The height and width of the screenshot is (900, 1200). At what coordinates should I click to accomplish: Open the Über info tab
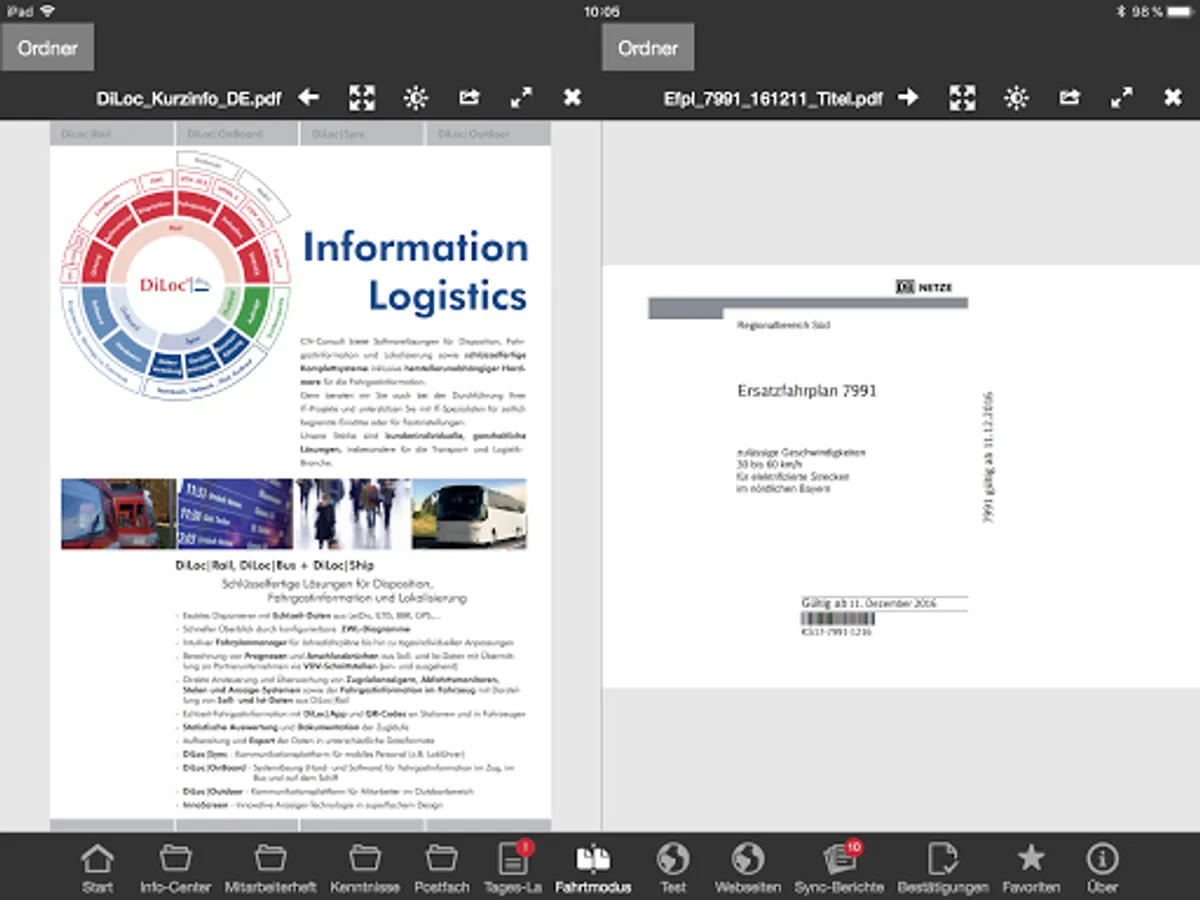[1102, 867]
